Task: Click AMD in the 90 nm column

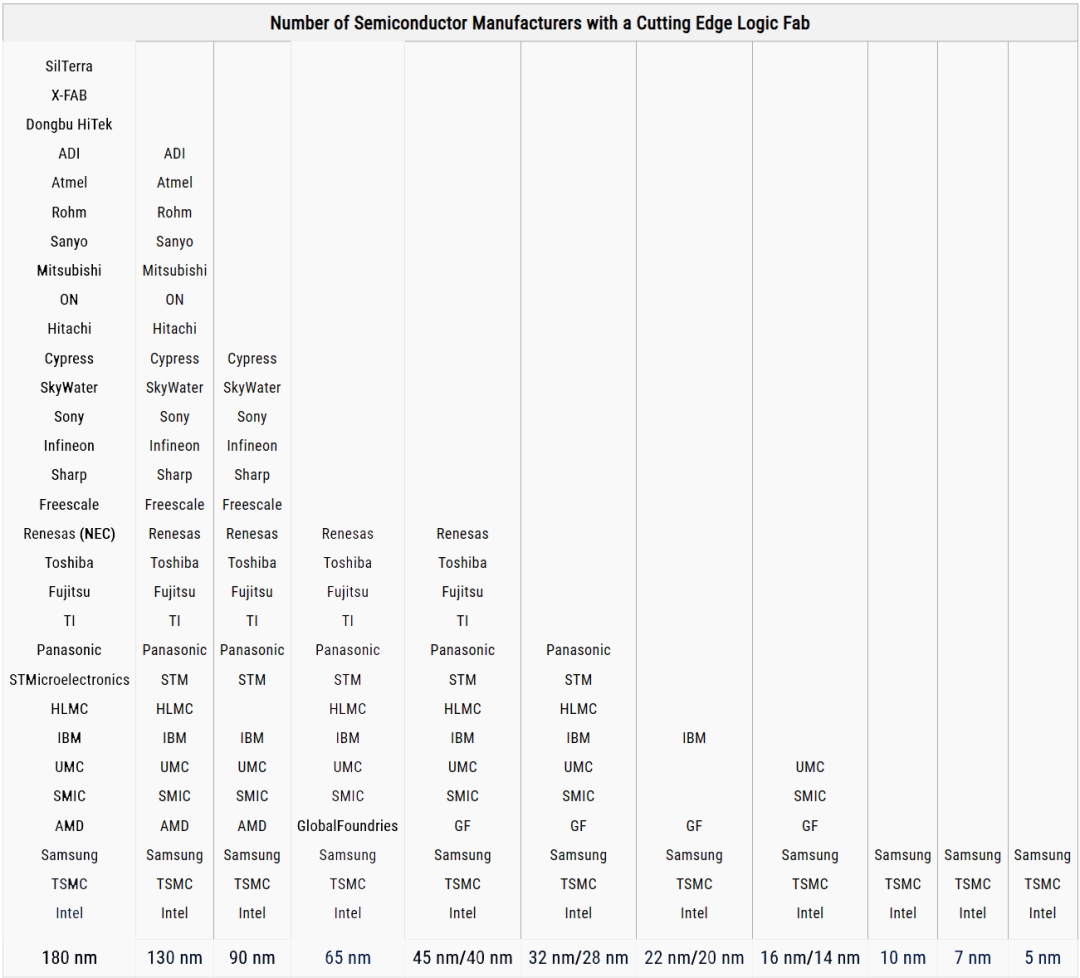Action: pyautogui.click(x=252, y=825)
